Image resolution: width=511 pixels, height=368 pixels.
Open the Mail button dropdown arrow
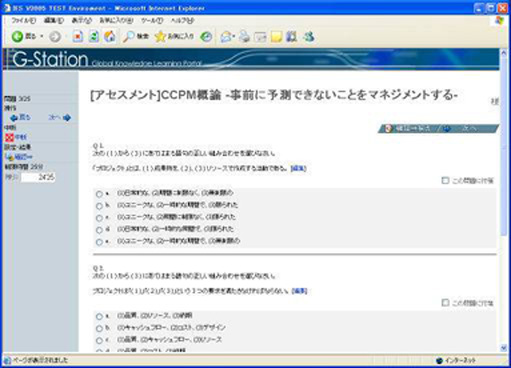(x=234, y=36)
